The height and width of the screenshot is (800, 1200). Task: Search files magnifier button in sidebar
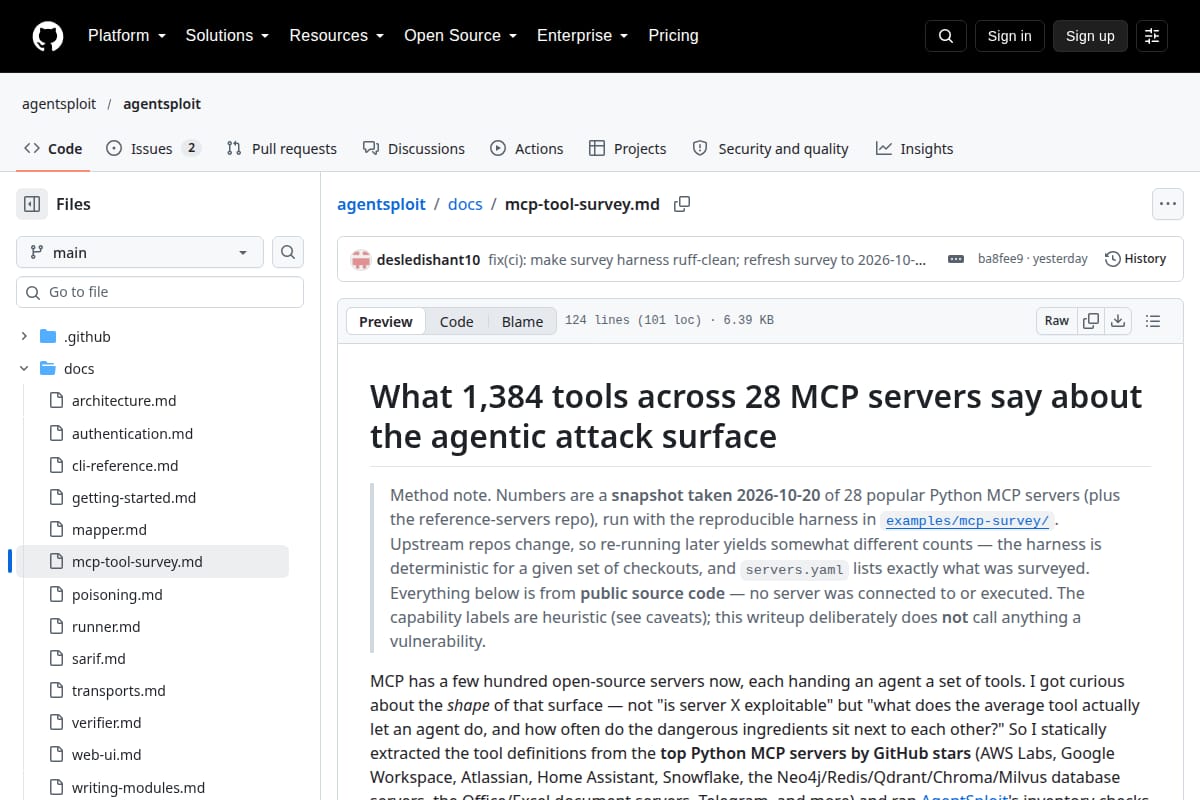pyautogui.click(x=288, y=252)
